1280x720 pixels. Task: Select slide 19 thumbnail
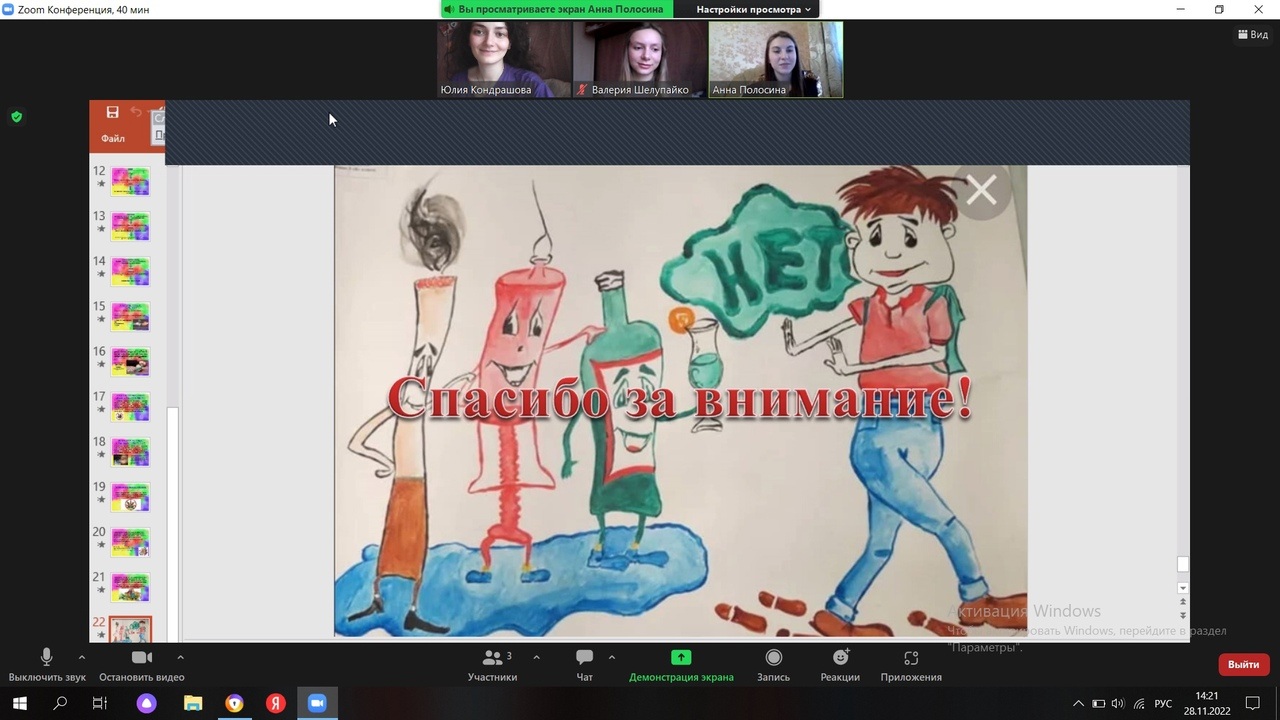(x=130, y=497)
